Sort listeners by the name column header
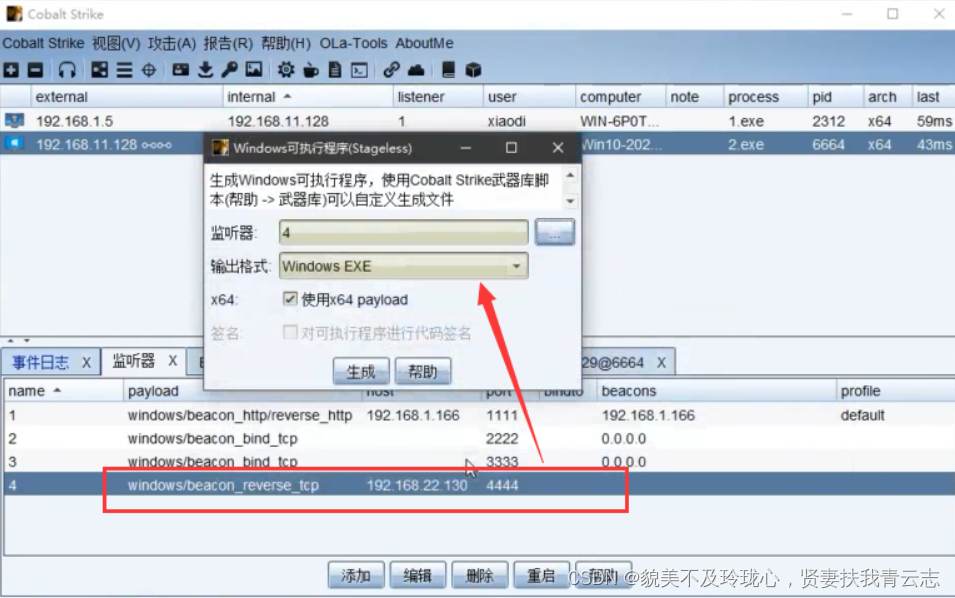Image resolution: width=955 pixels, height=598 pixels. pyautogui.click(x=63, y=391)
